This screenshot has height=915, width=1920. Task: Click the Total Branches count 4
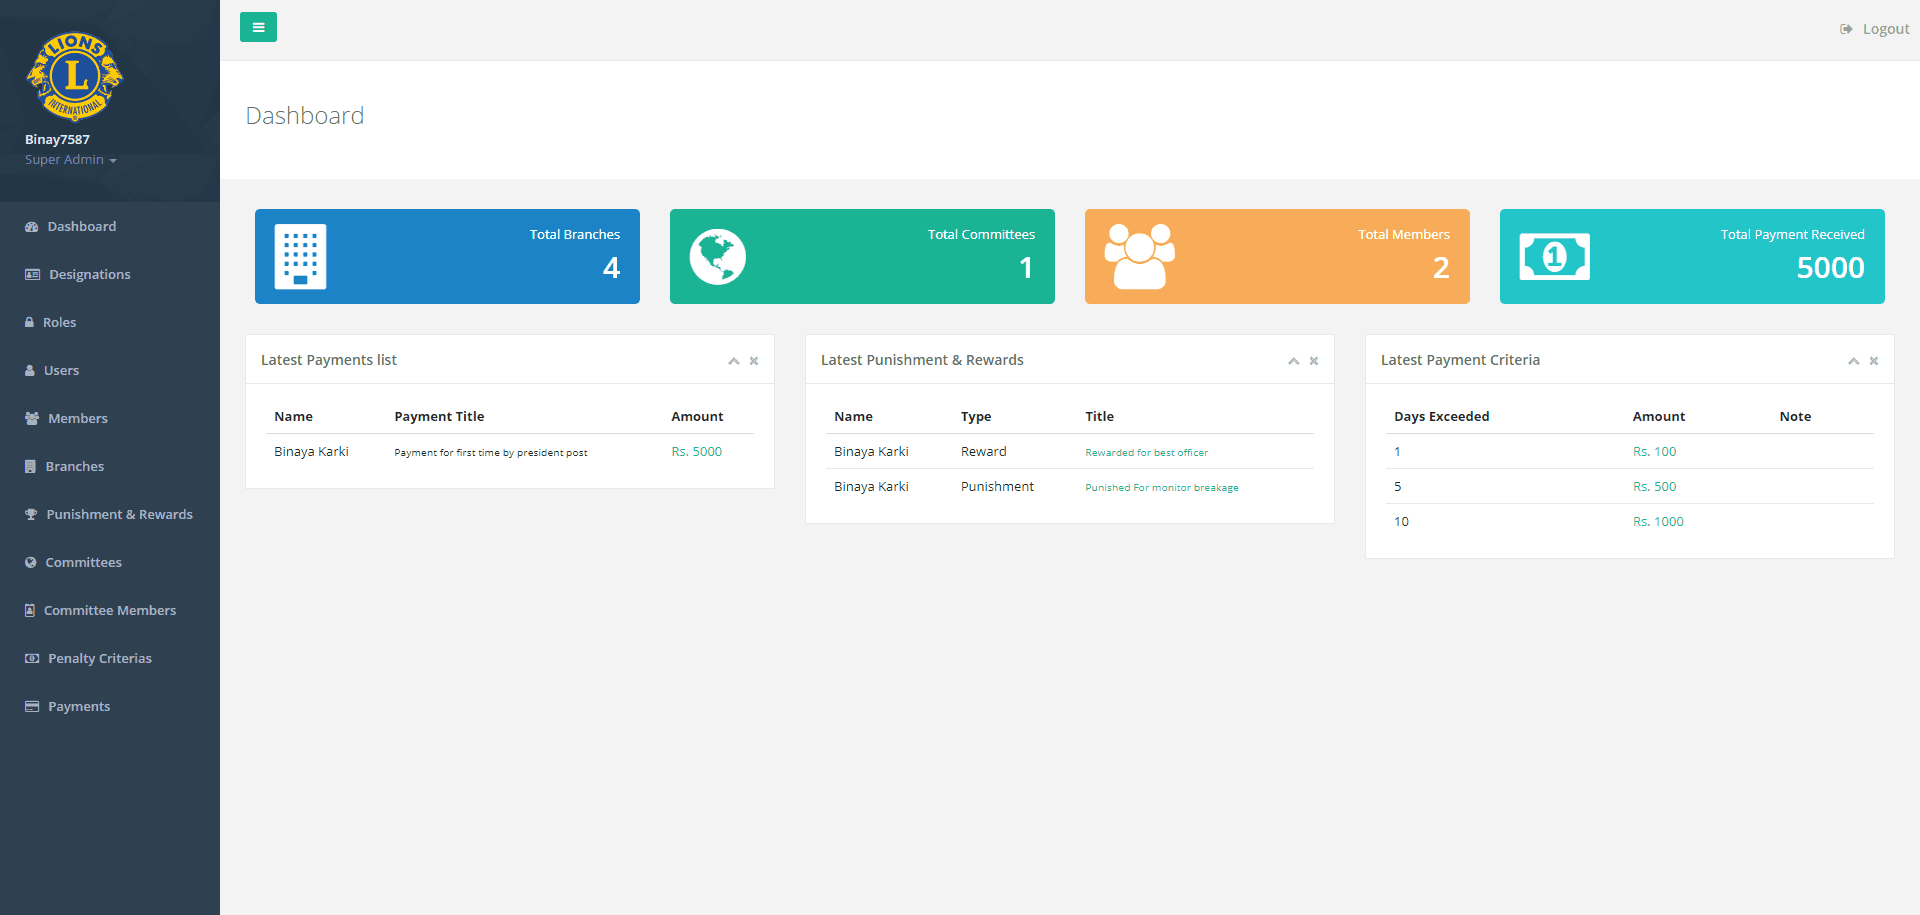pos(611,268)
